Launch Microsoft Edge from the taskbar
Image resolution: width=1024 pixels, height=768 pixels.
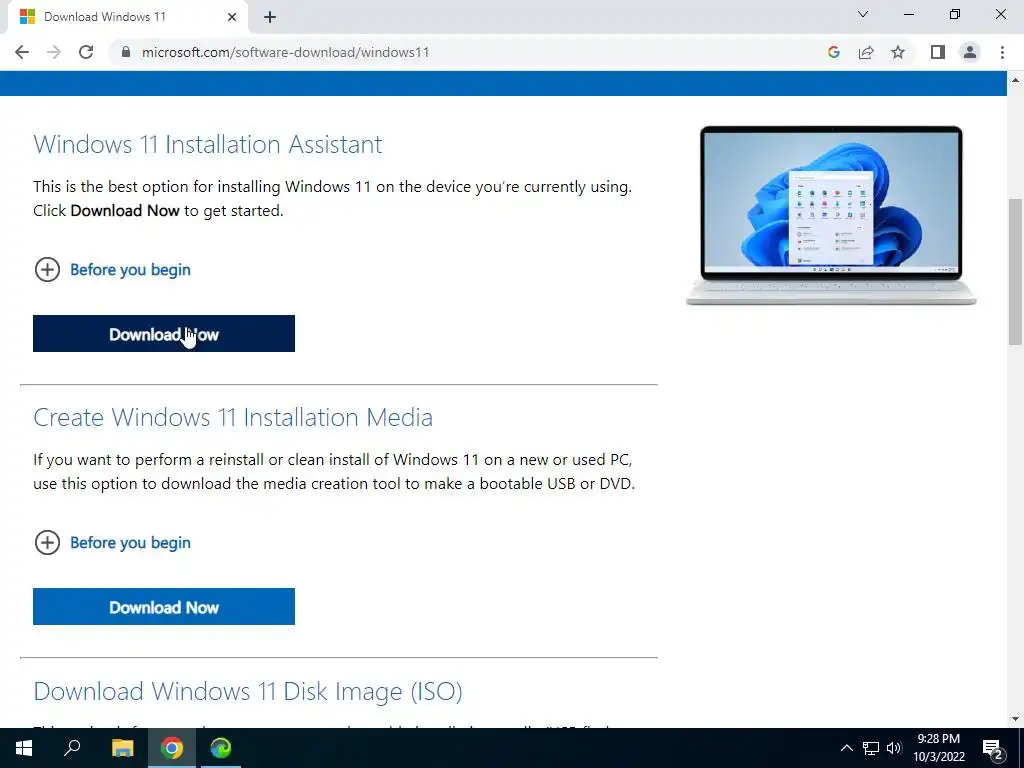(x=221, y=748)
